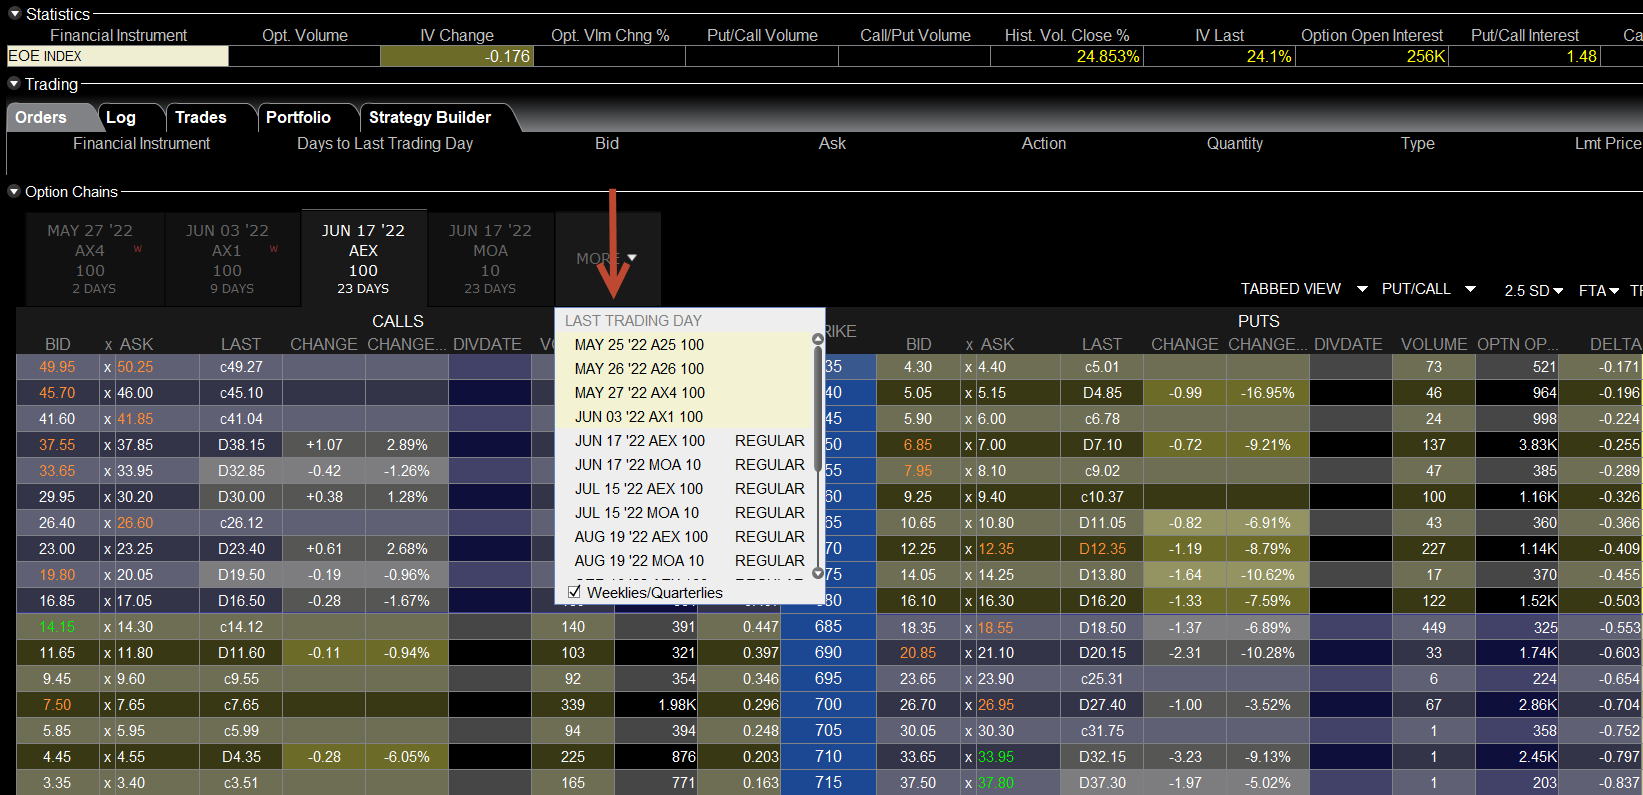Click Option Open Interest value 256K

tap(1372, 56)
